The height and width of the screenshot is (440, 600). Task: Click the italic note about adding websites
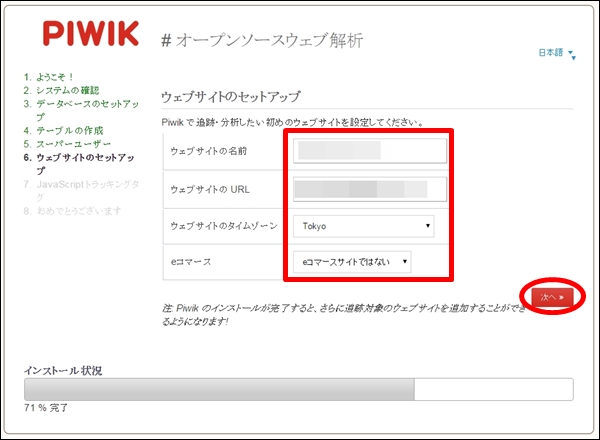pyautogui.click(x=344, y=315)
